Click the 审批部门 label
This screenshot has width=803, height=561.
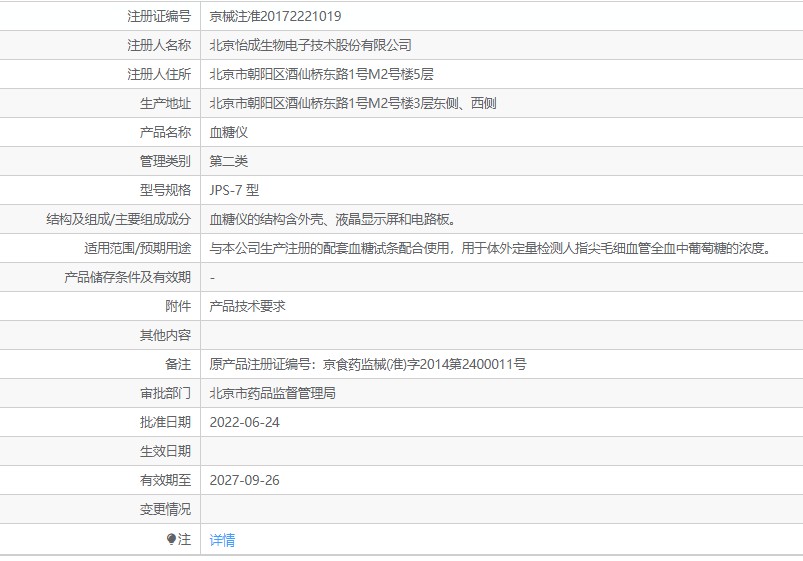(x=165, y=393)
